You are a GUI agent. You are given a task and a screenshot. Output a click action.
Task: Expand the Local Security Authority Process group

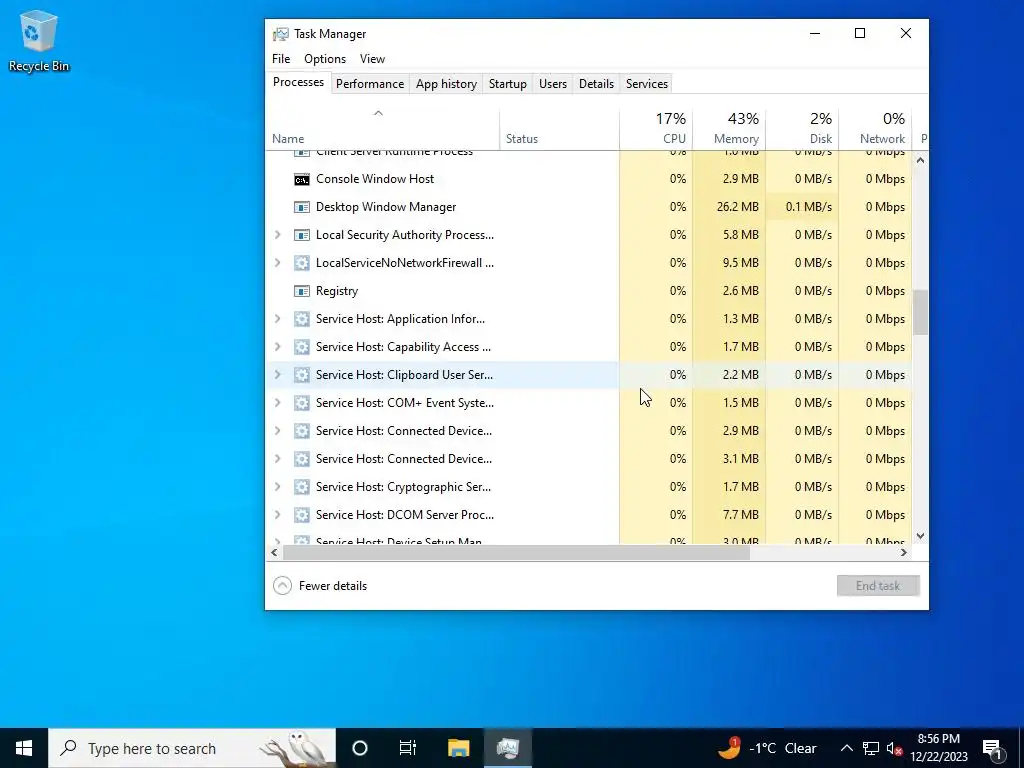coord(278,235)
